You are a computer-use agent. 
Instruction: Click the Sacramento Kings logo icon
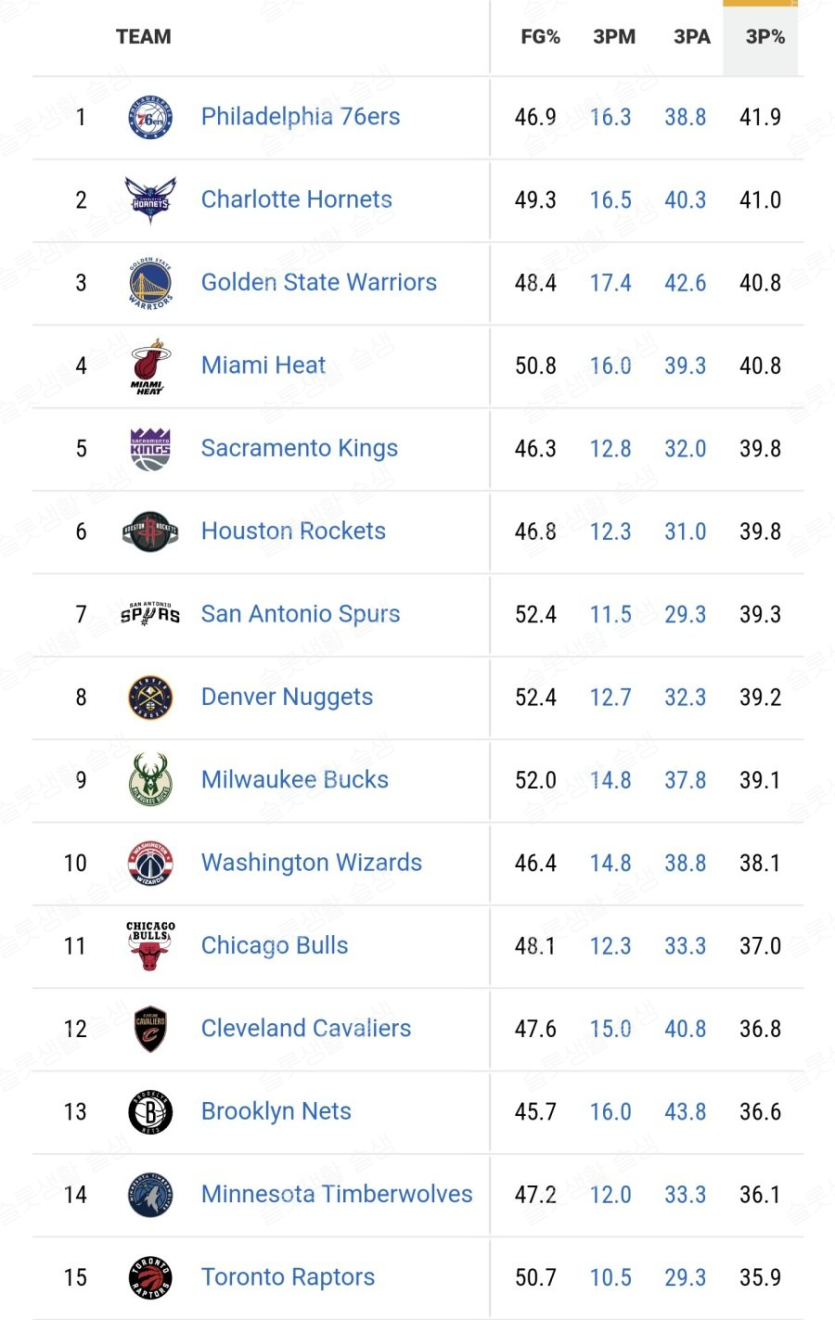150,449
